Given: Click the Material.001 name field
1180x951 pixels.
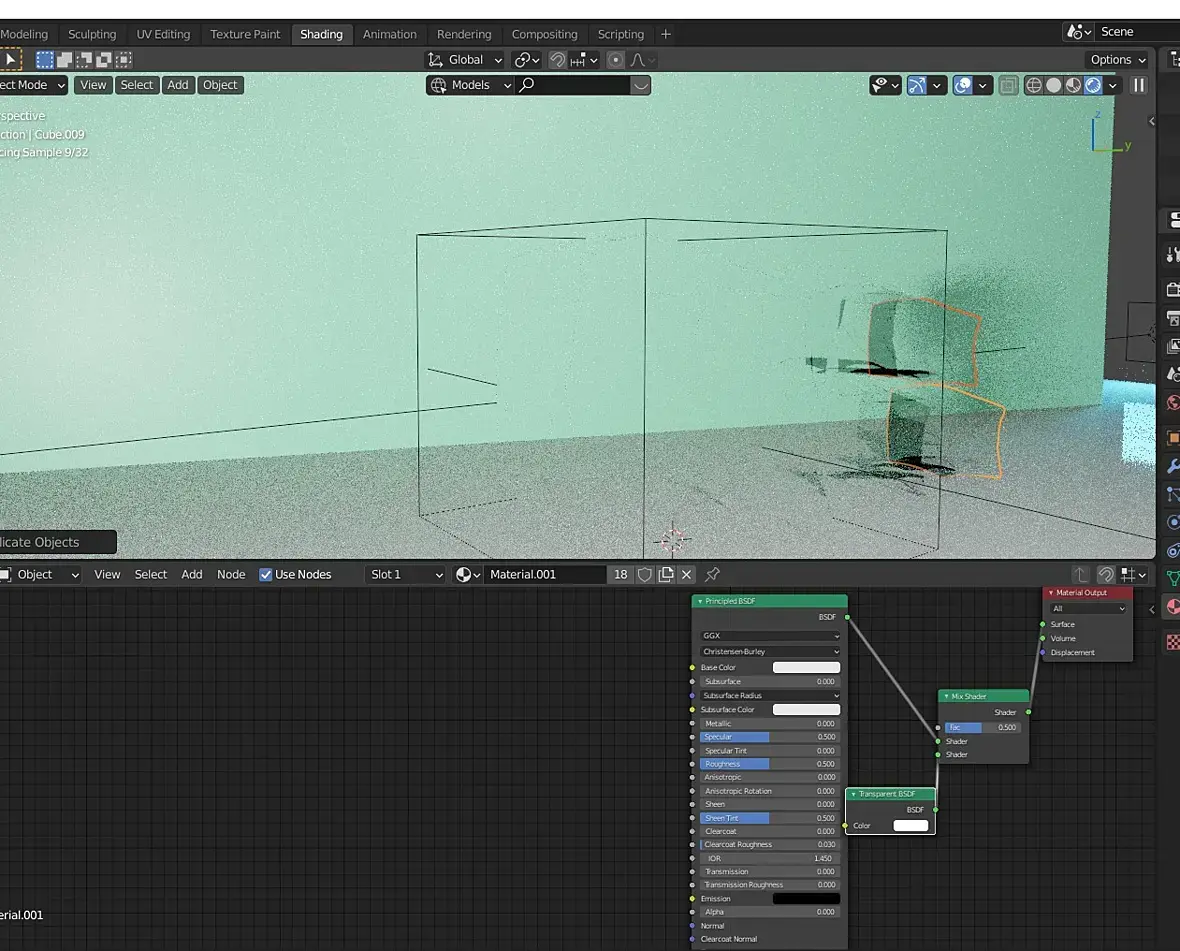Looking at the screenshot, I should (544, 575).
